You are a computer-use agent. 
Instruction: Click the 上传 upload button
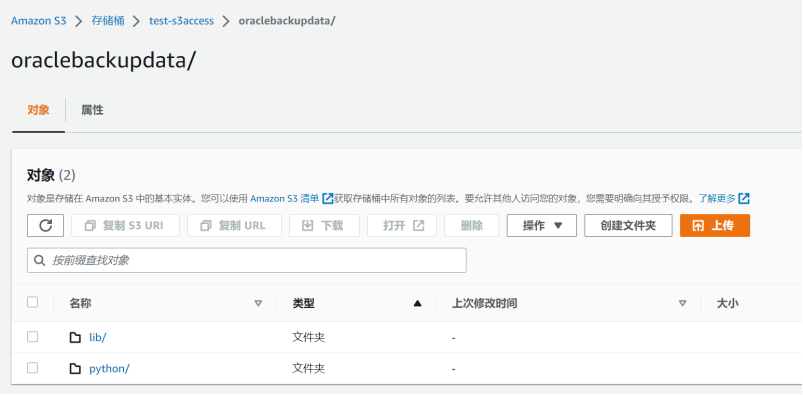click(x=715, y=225)
